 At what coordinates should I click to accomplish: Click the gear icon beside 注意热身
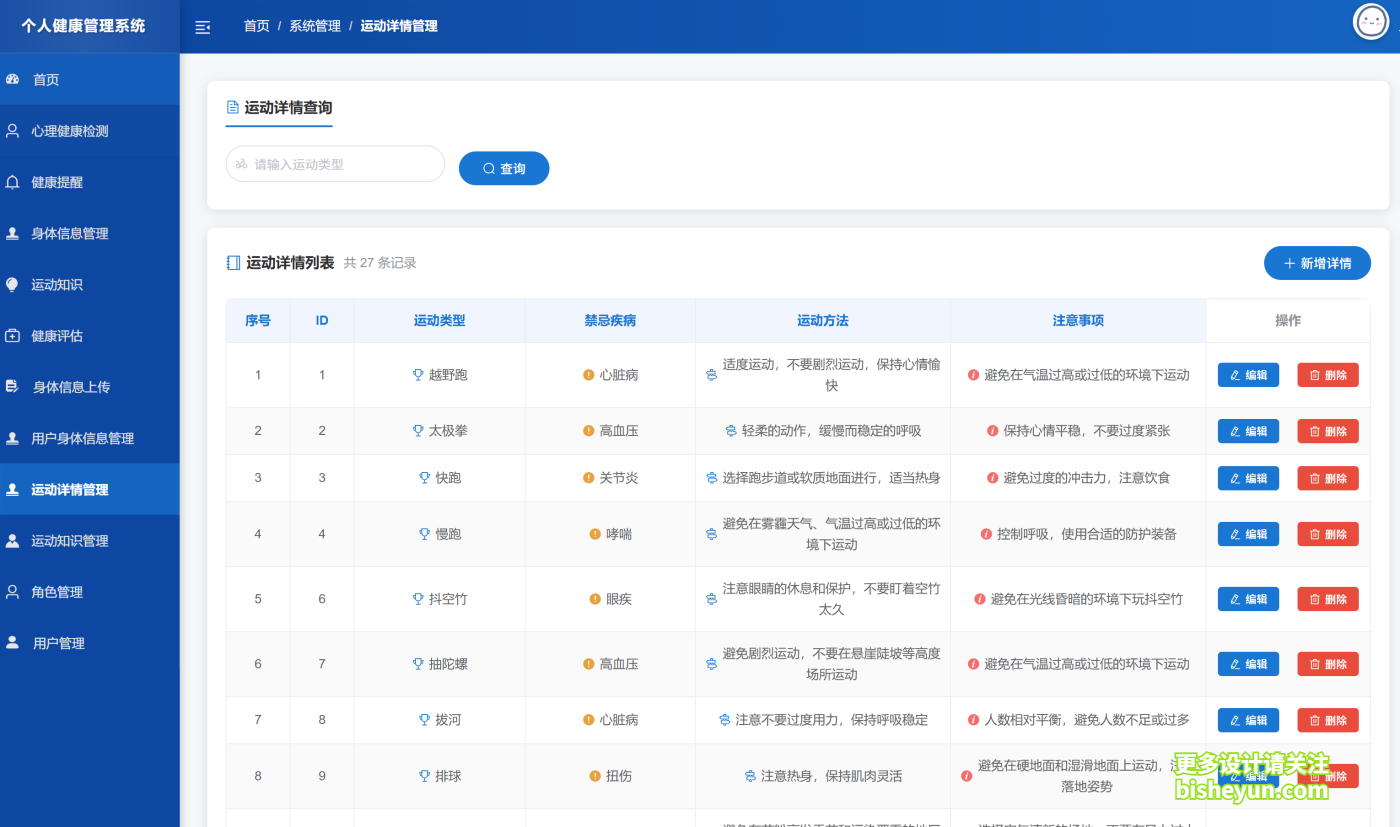click(x=750, y=776)
